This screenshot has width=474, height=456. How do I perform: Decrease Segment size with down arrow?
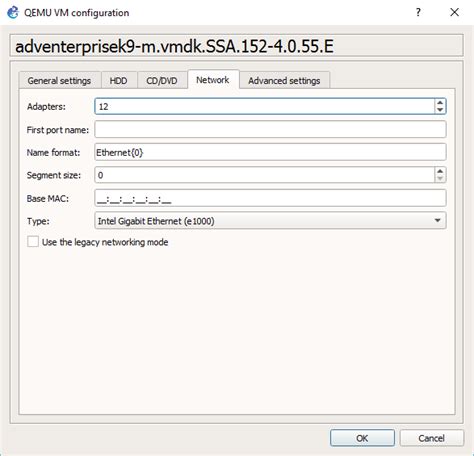(x=440, y=178)
